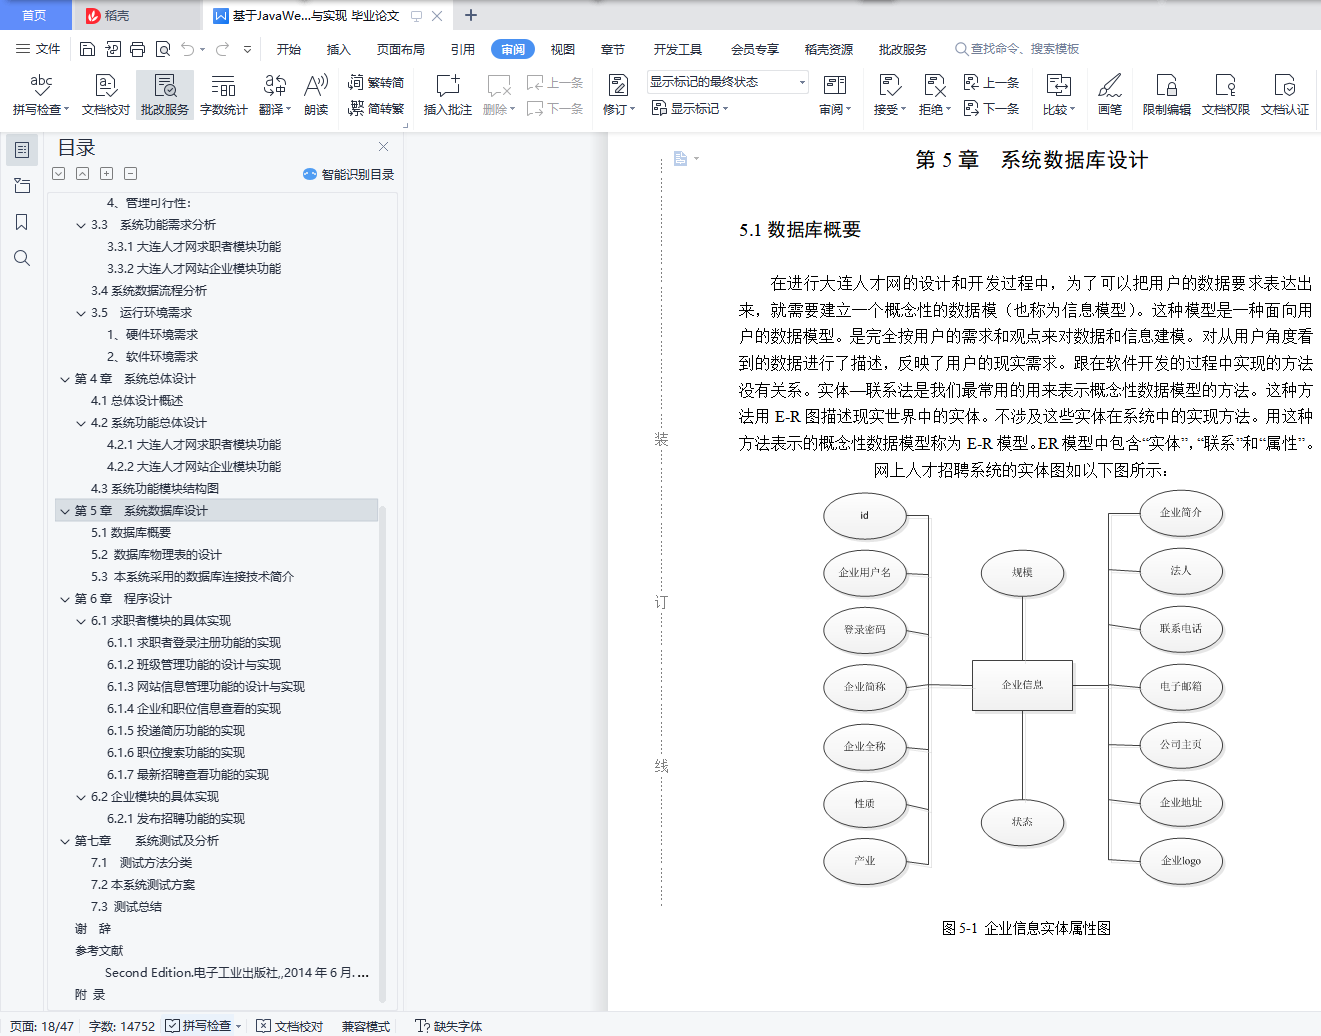Jump to 5.2 数据库物理表的设计
The height and width of the screenshot is (1036, 1321).
(156, 555)
